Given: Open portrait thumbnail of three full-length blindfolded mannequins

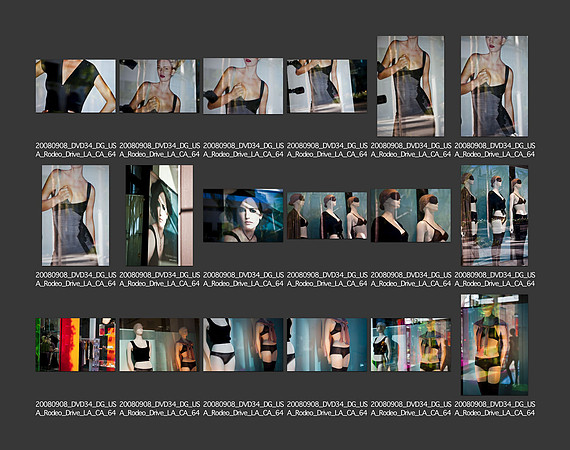Looking at the screenshot, I should point(494,216).
